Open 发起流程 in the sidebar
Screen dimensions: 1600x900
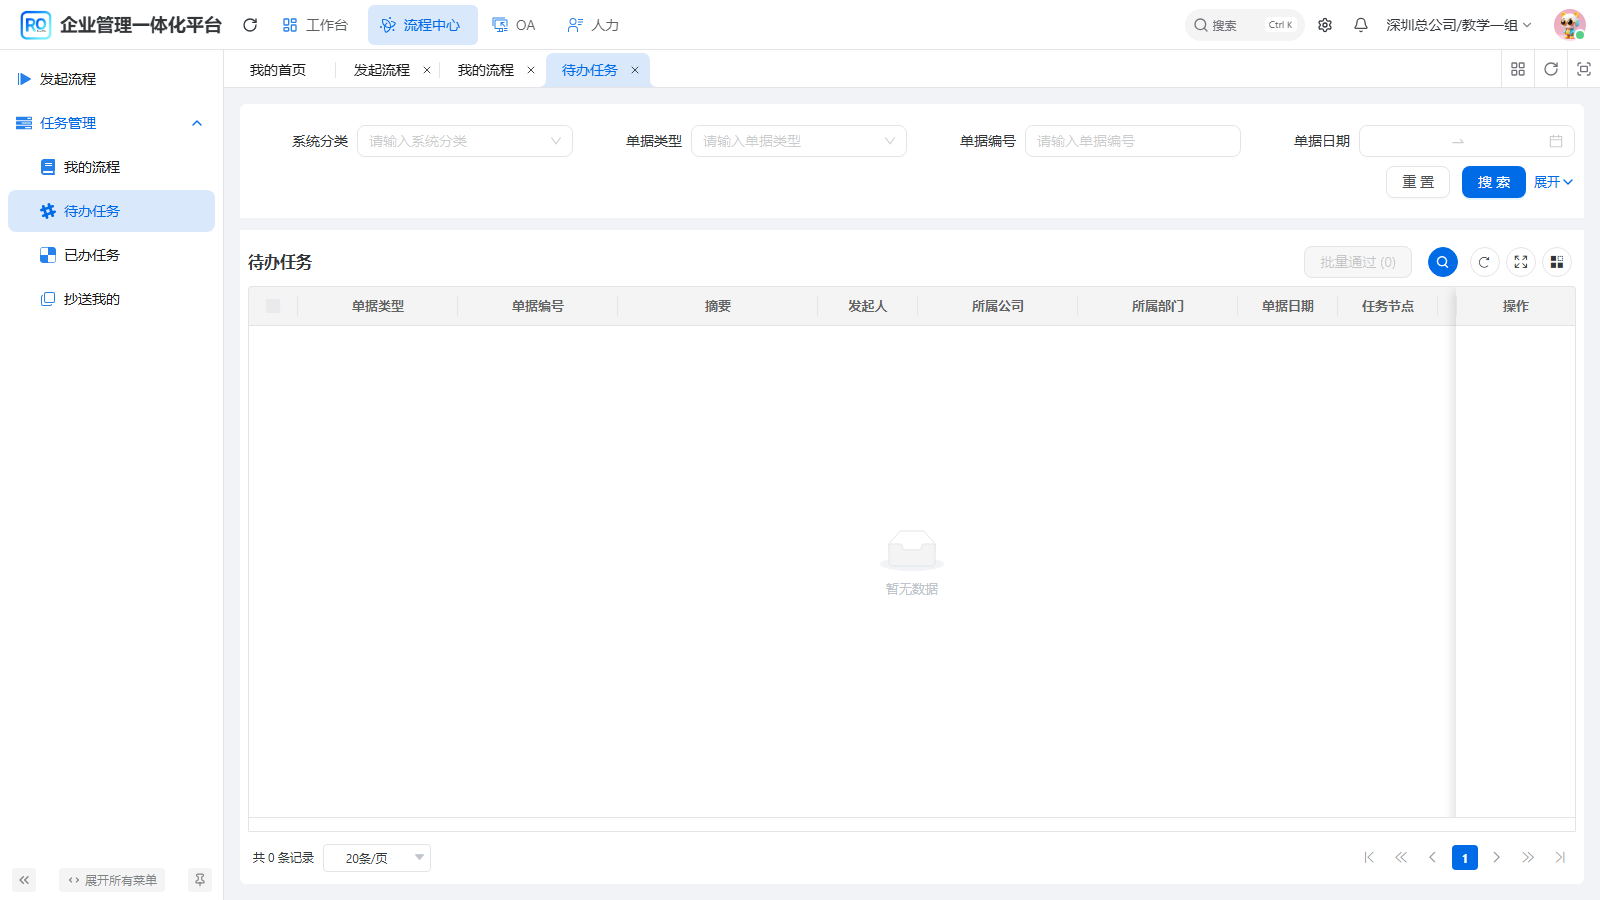111,79
